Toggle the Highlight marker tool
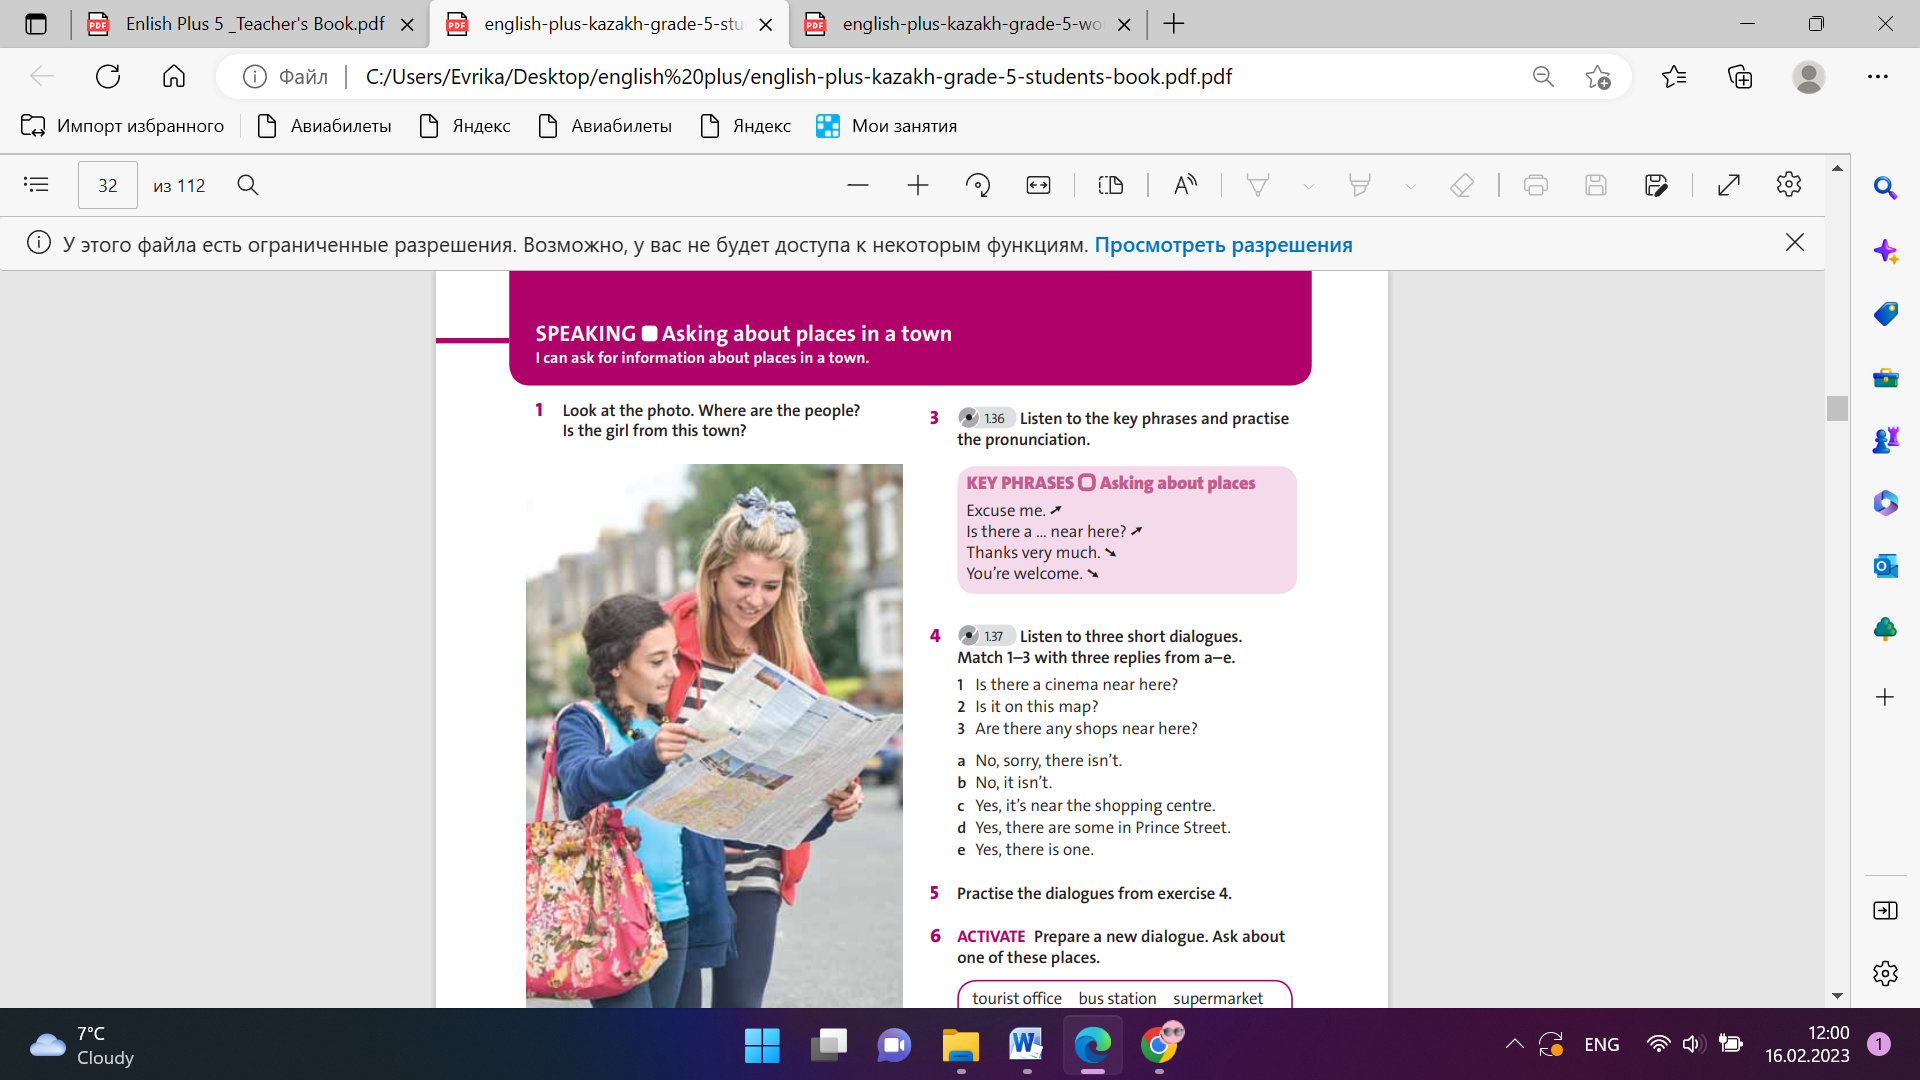 tap(1359, 185)
